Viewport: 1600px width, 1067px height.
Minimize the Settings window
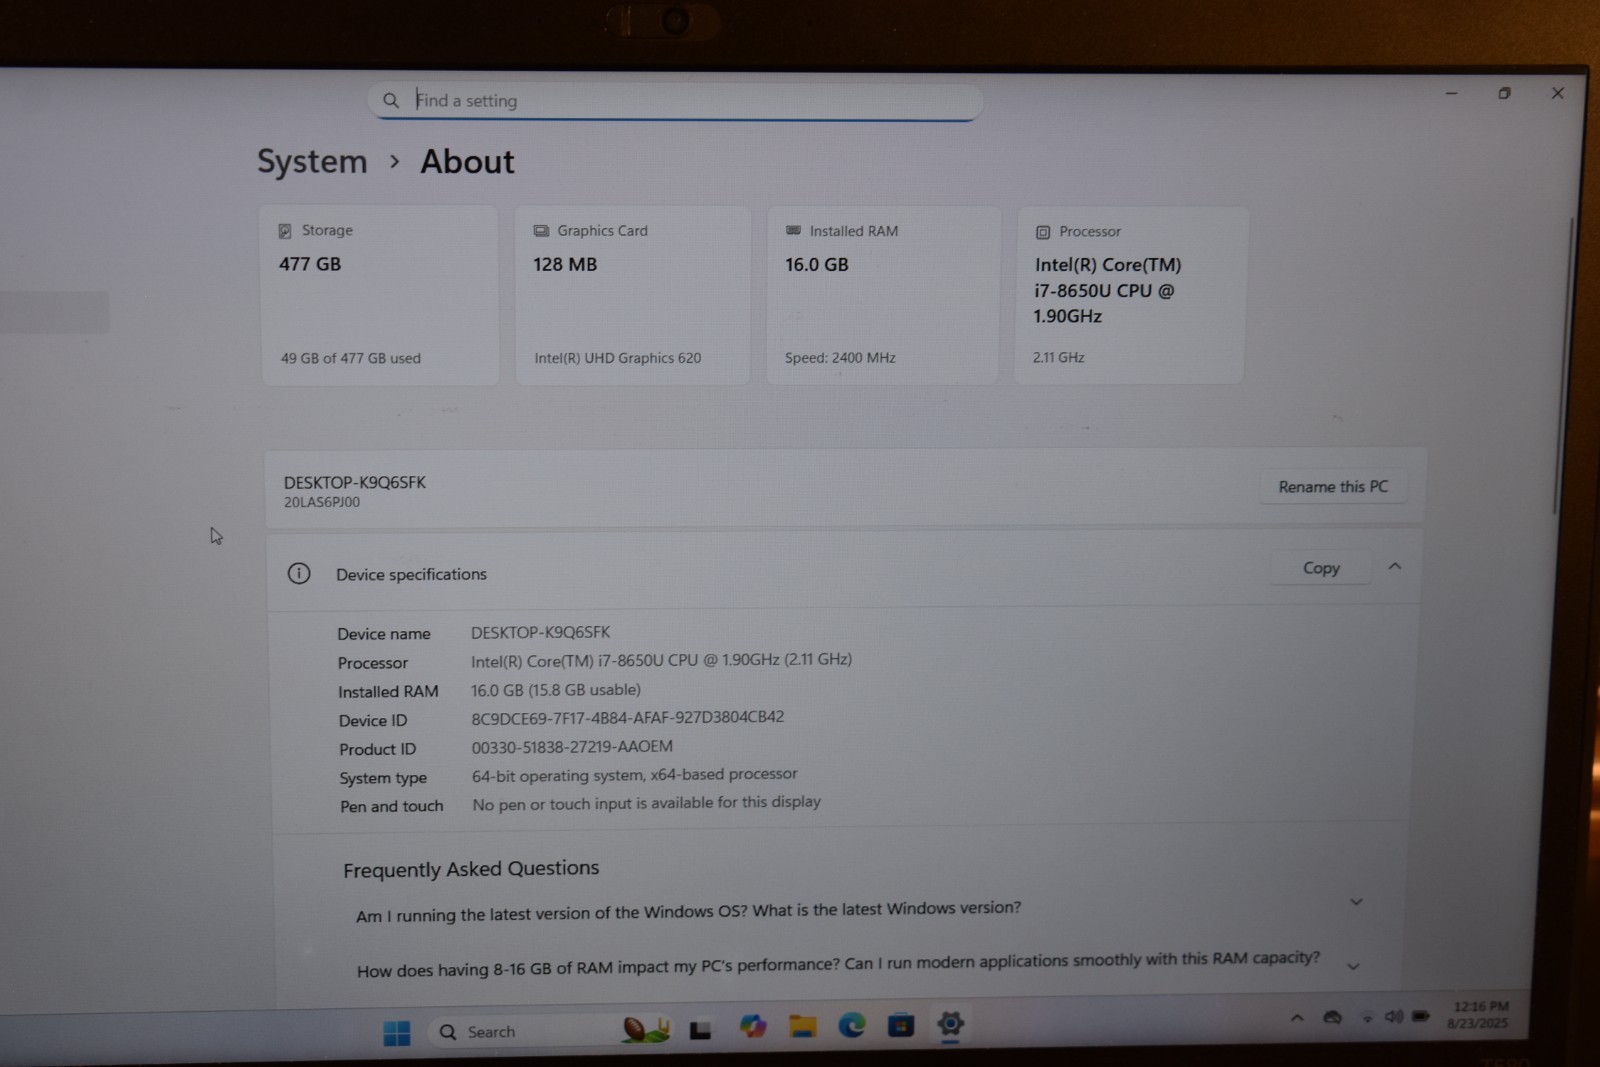click(1451, 93)
